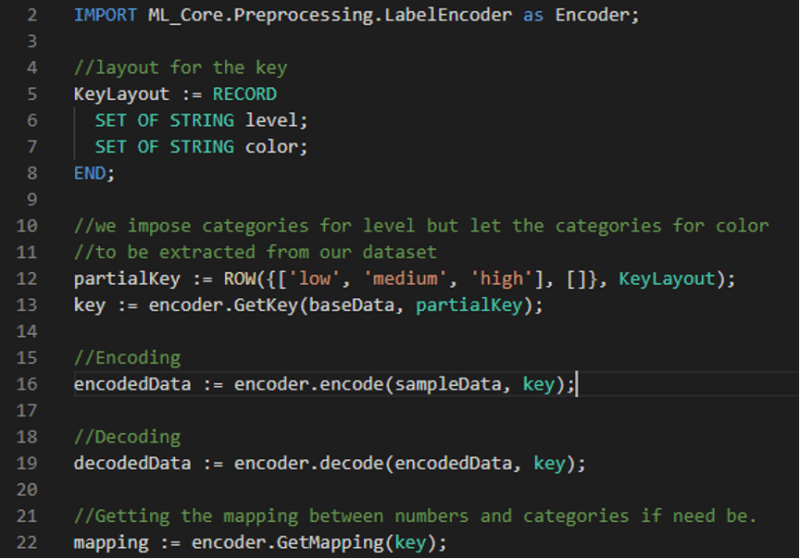800x559 pixels.
Task: Click the RECORD keyword
Action: click(x=244, y=94)
